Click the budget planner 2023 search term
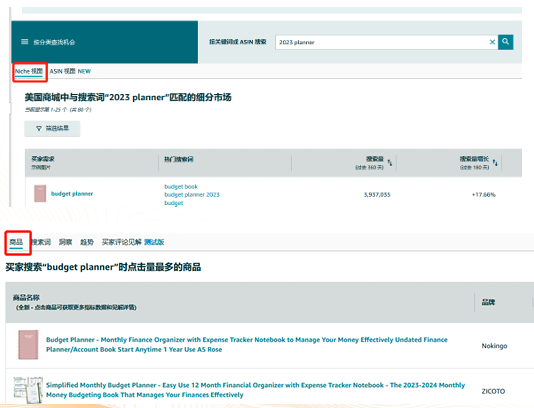534x408 pixels. [192, 195]
